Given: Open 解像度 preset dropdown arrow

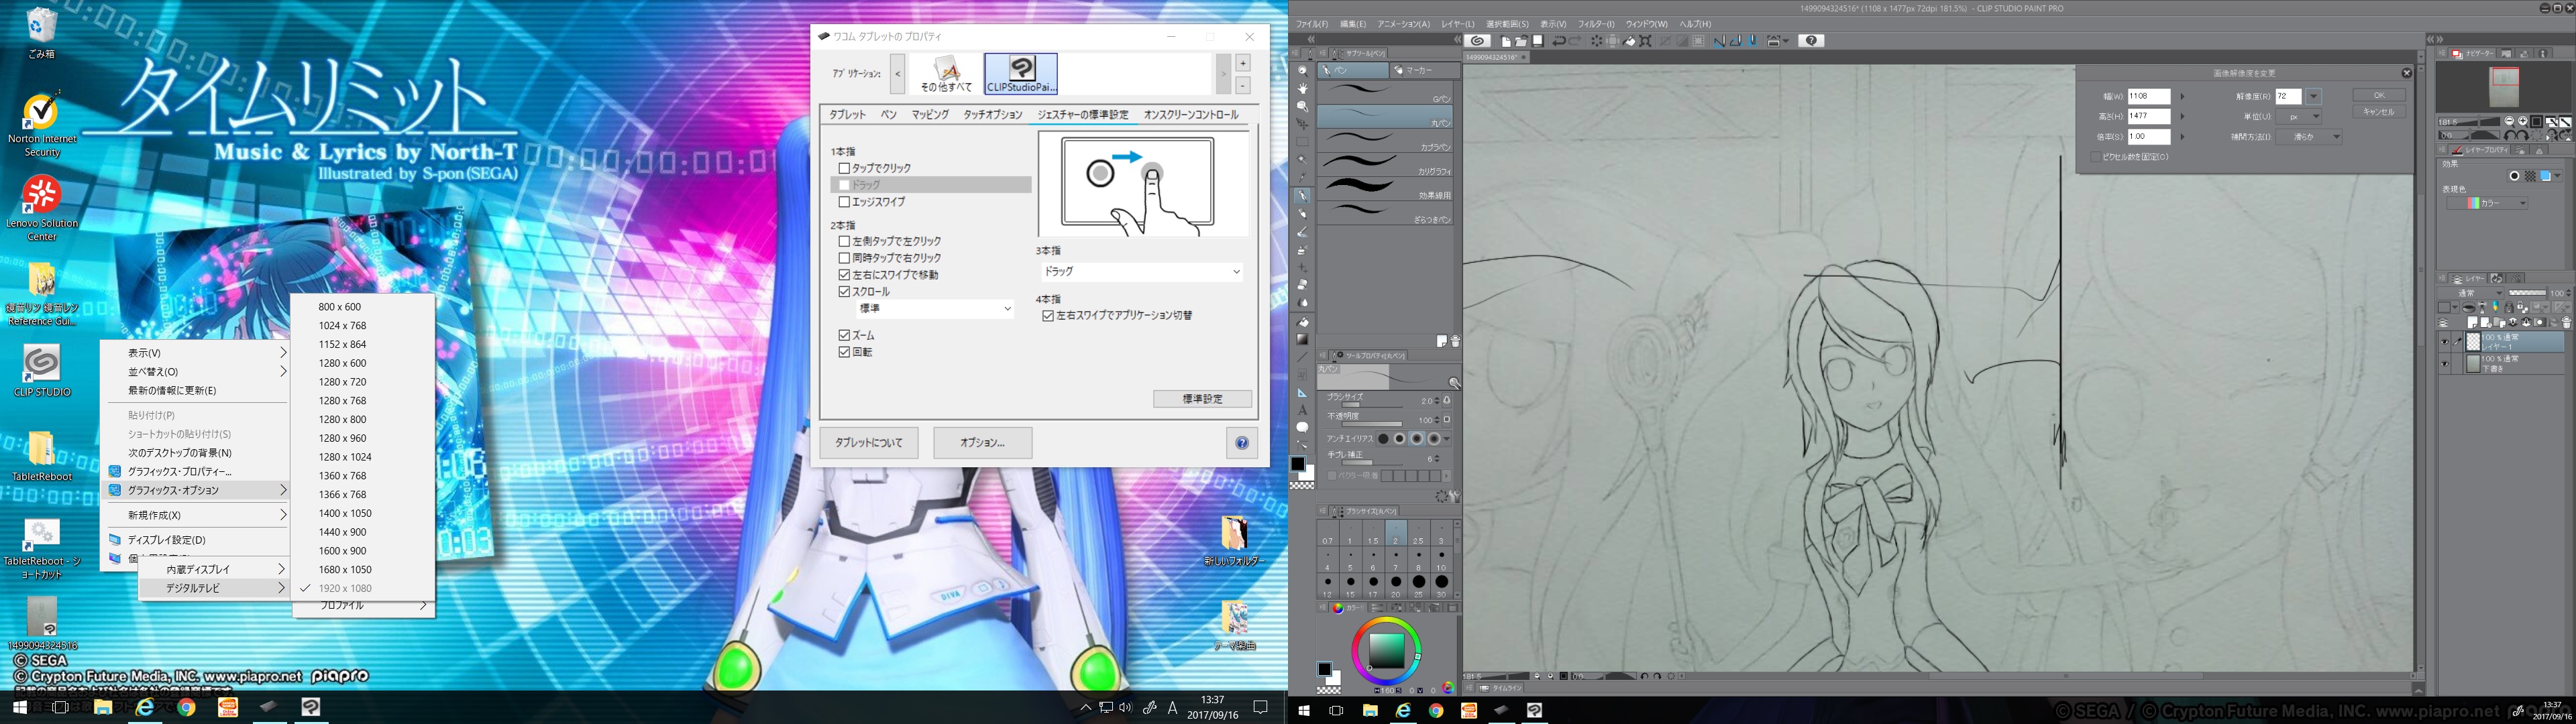Looking at the screenshot, I should (x=2314, y=97).
